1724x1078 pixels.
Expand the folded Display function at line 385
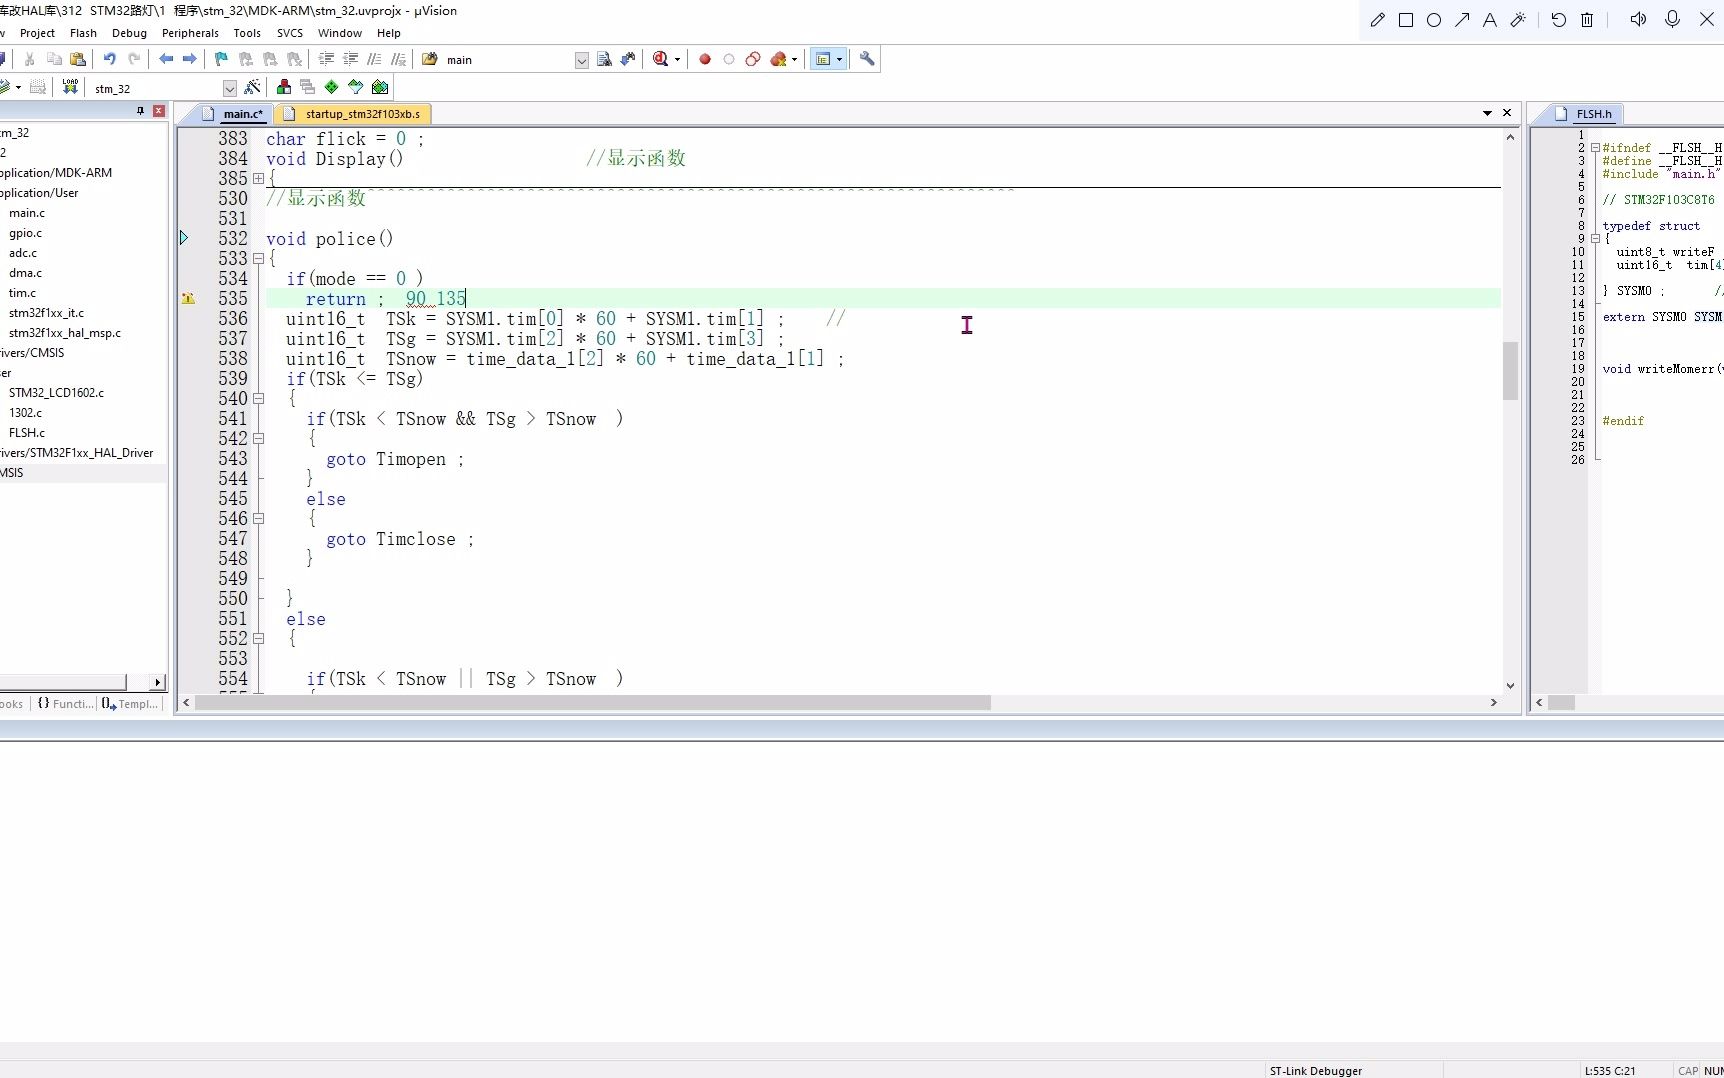(258, 178)
